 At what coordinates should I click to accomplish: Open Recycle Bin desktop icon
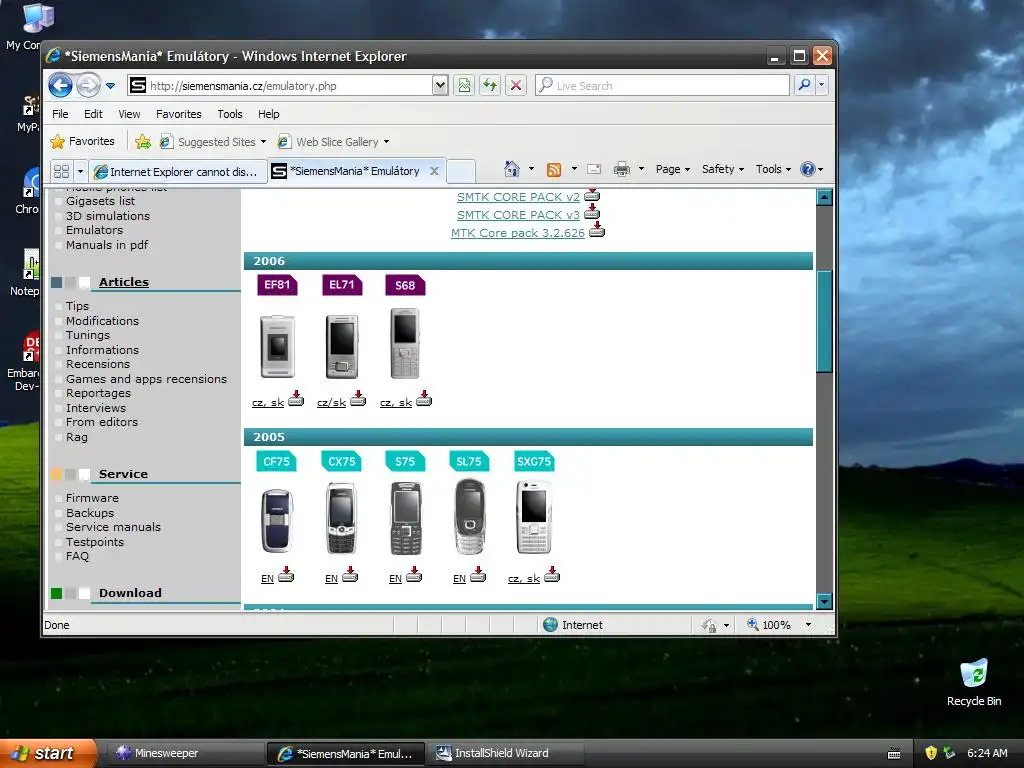974,682
